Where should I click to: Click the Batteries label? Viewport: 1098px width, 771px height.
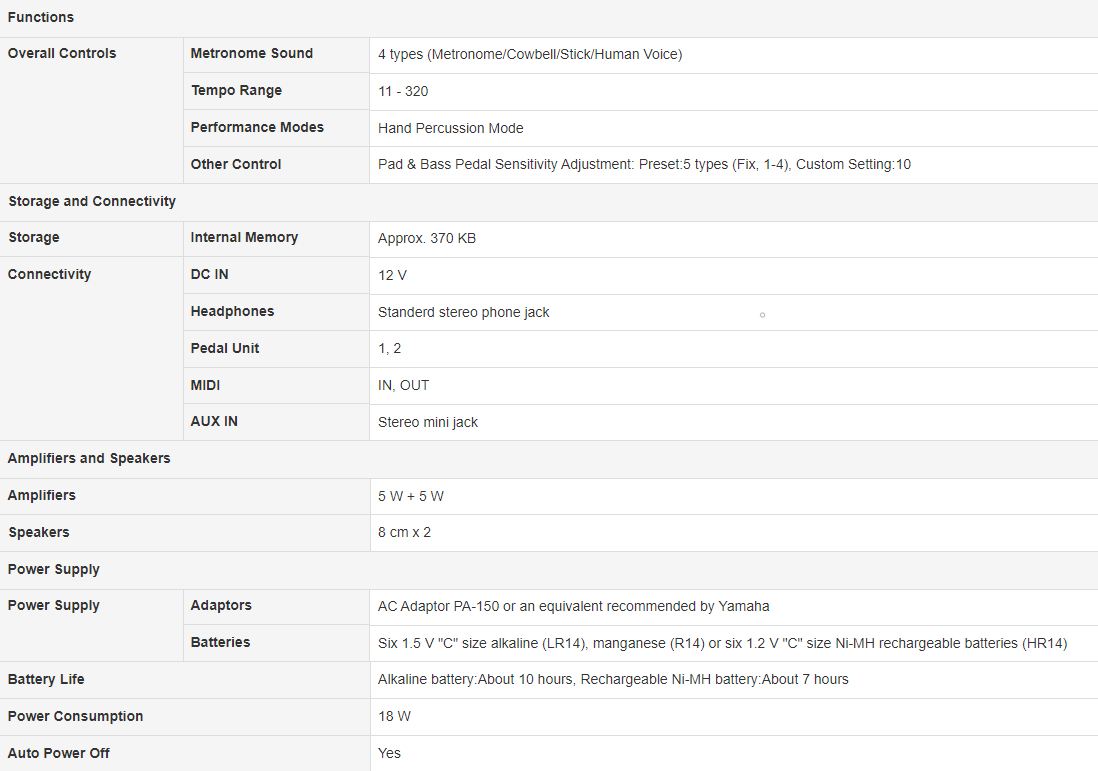pyautogui.click(x=220, y=642)
